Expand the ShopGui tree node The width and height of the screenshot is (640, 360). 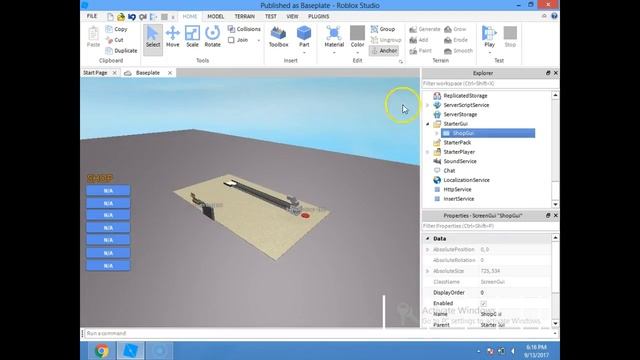[436, 133]
